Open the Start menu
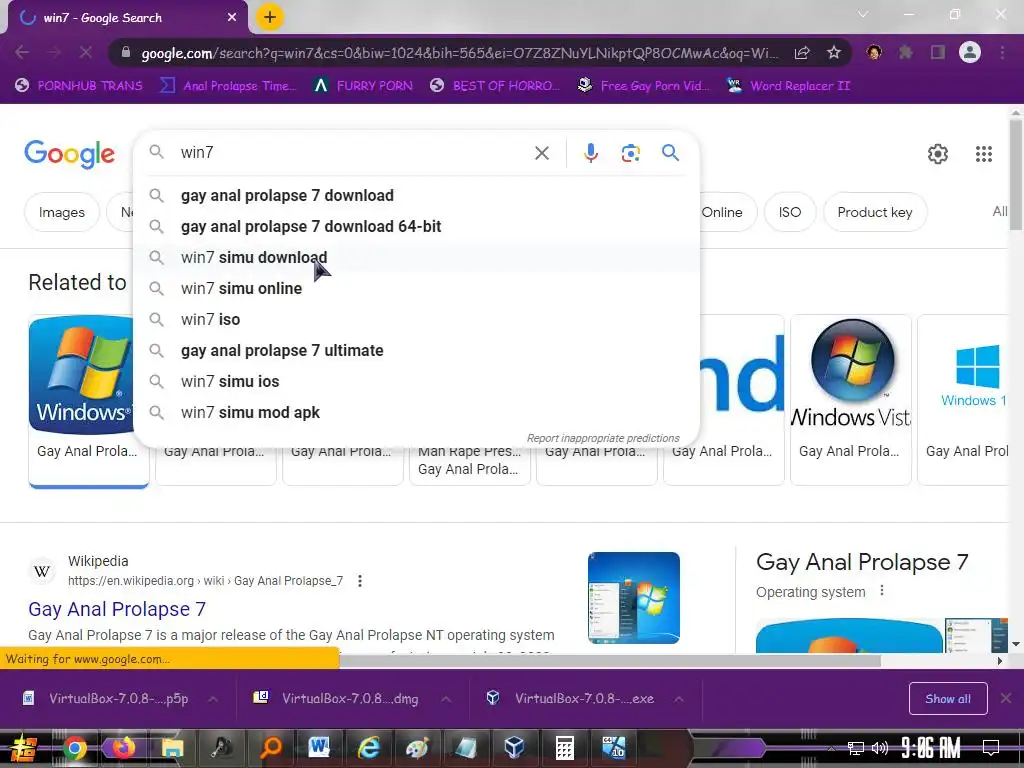 coord(24,748)
